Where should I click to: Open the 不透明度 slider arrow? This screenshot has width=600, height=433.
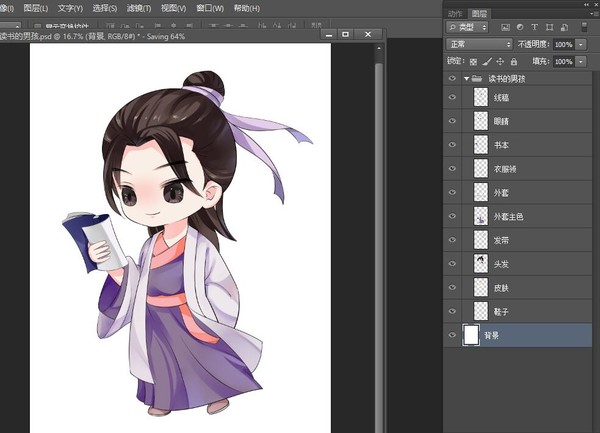(x=580, y=44)
